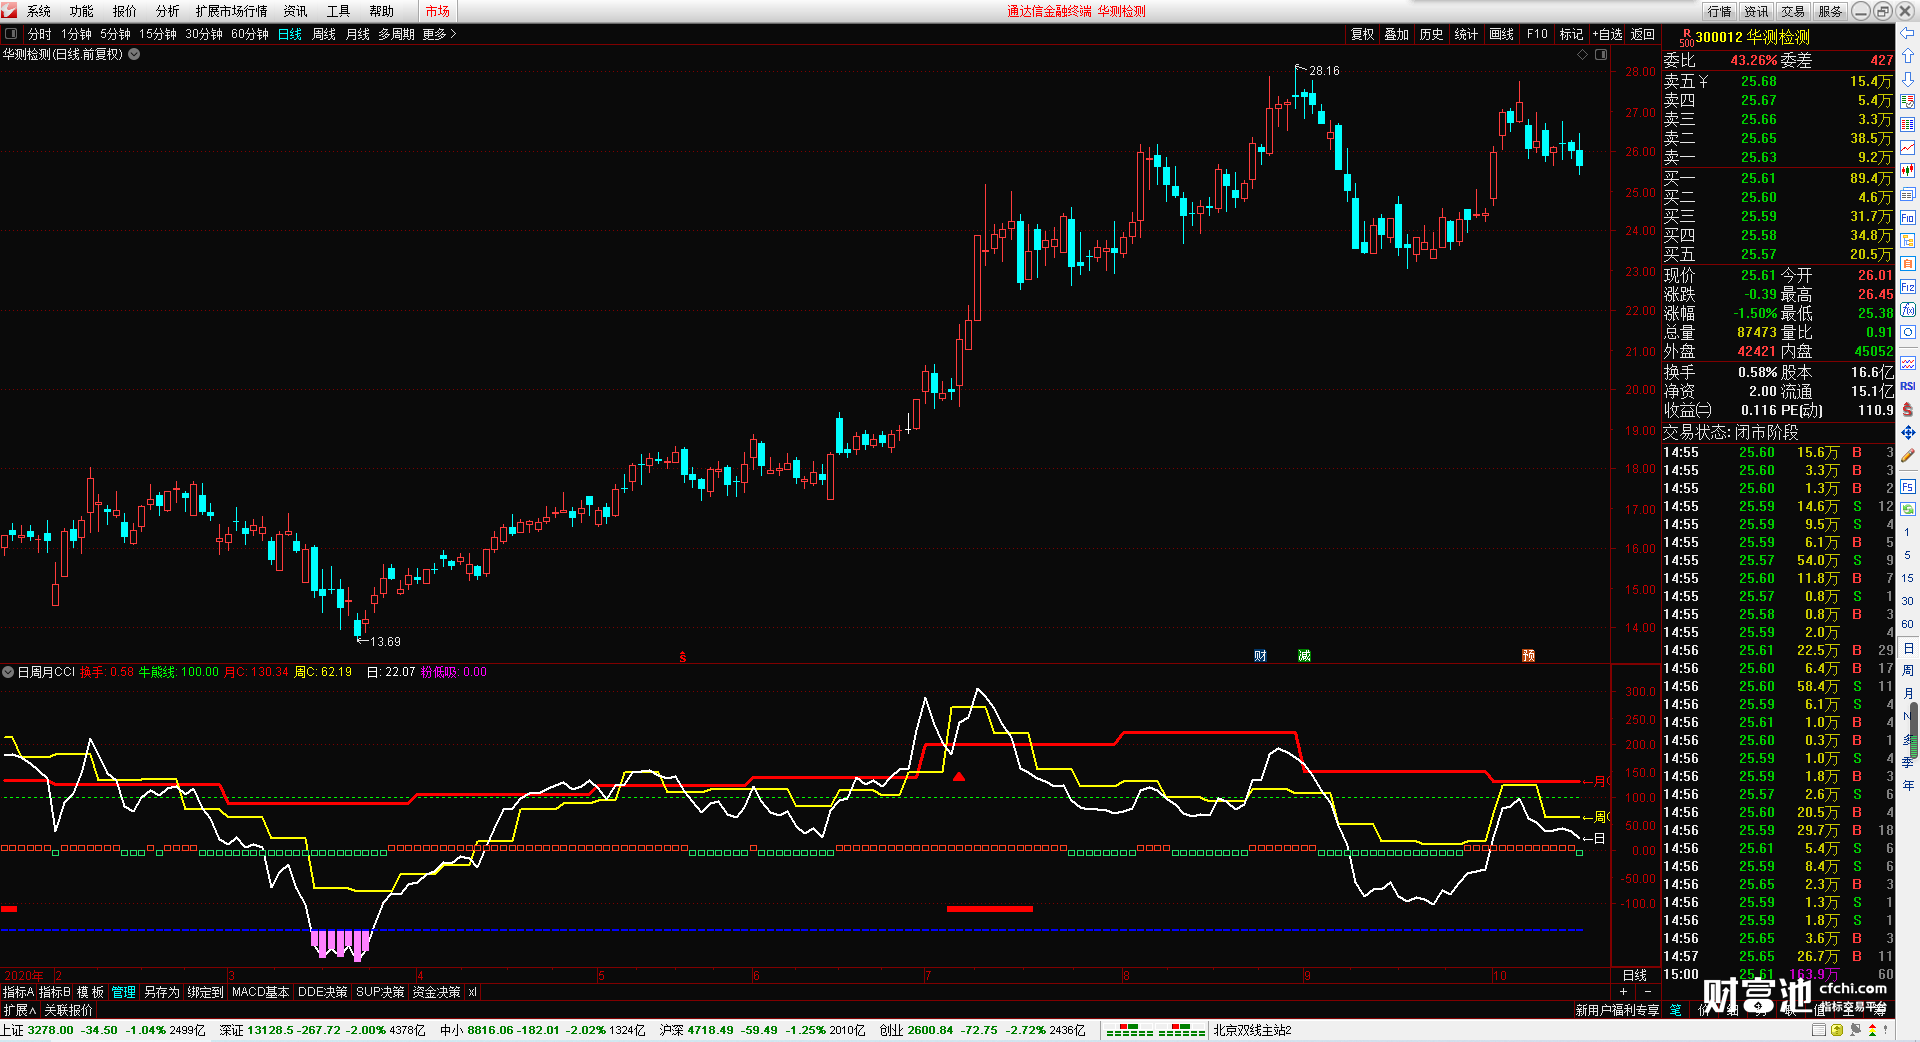The height and width of the screenshot is (1042, 1920).
Task: Open the red line chart sidebar icon
Action: pyautogui.click(x=1907, y=148)
